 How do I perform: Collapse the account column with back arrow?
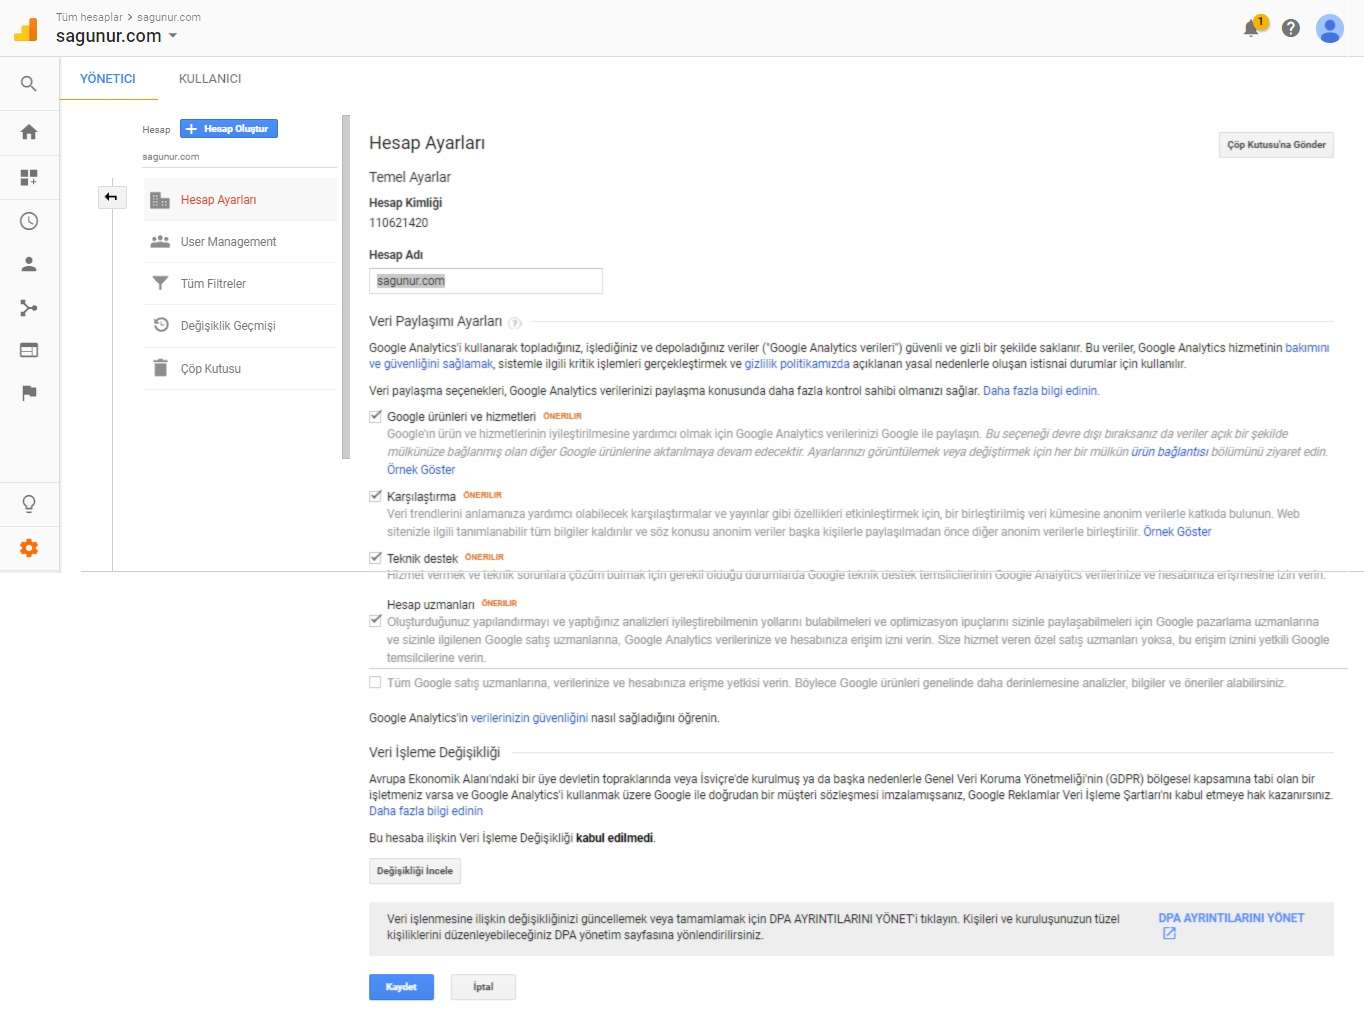(x=111, y=197)
